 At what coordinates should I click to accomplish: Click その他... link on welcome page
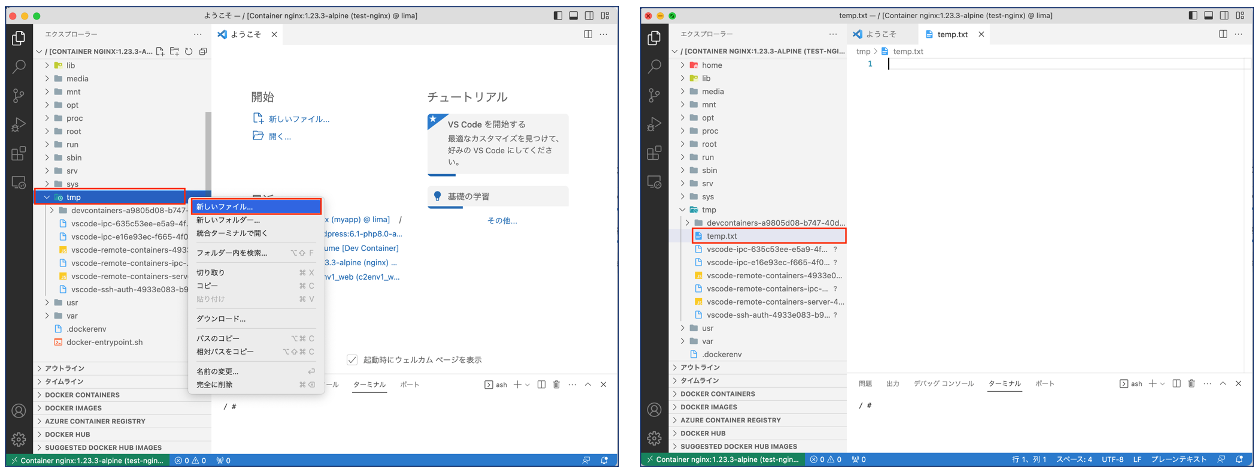(502, 220)
